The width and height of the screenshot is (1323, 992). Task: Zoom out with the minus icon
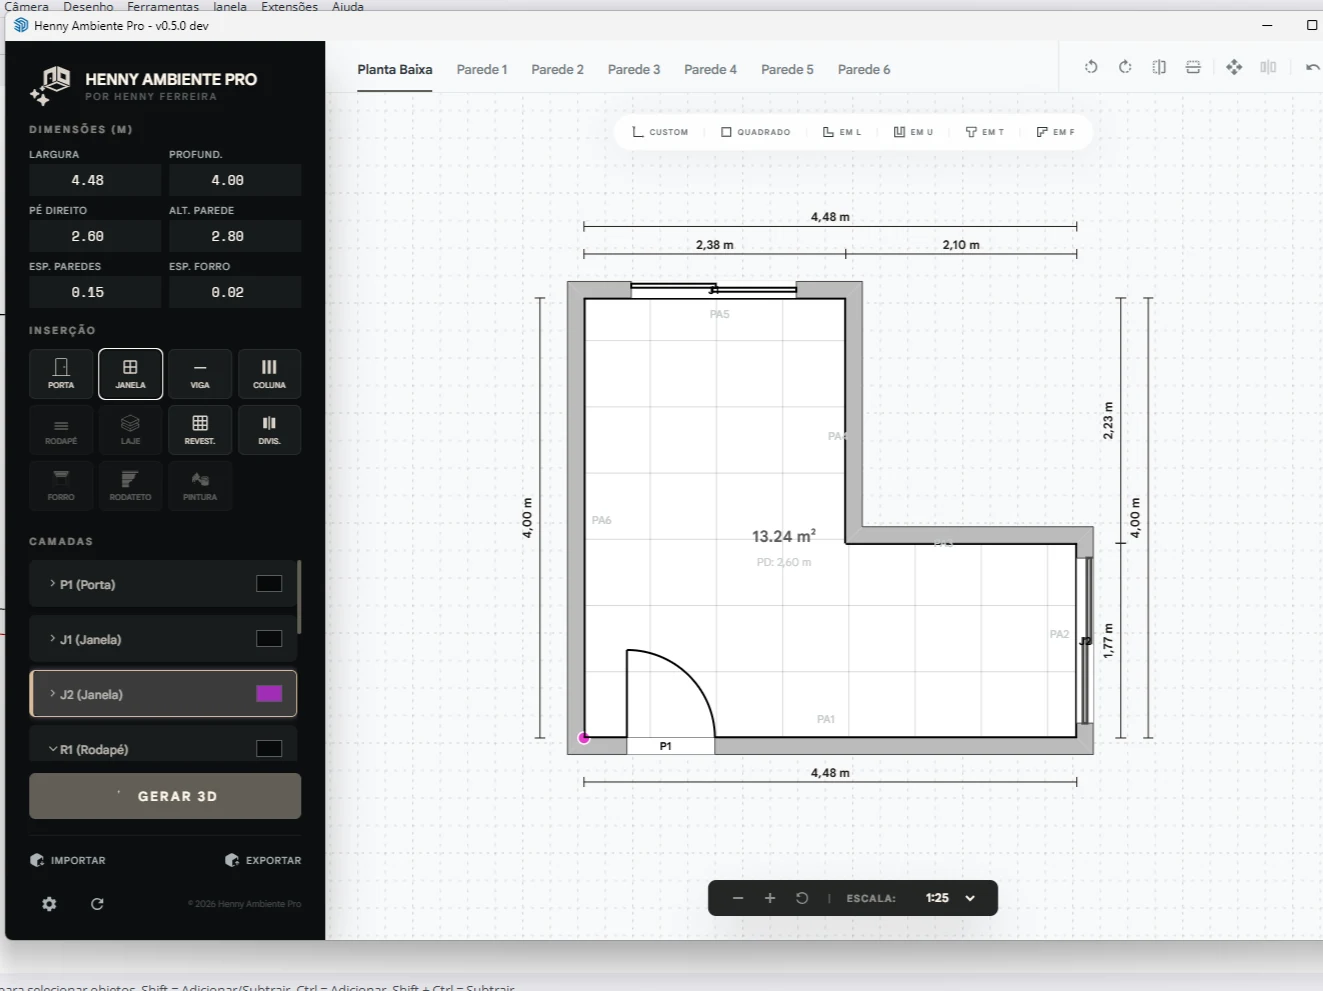point(738,898)
